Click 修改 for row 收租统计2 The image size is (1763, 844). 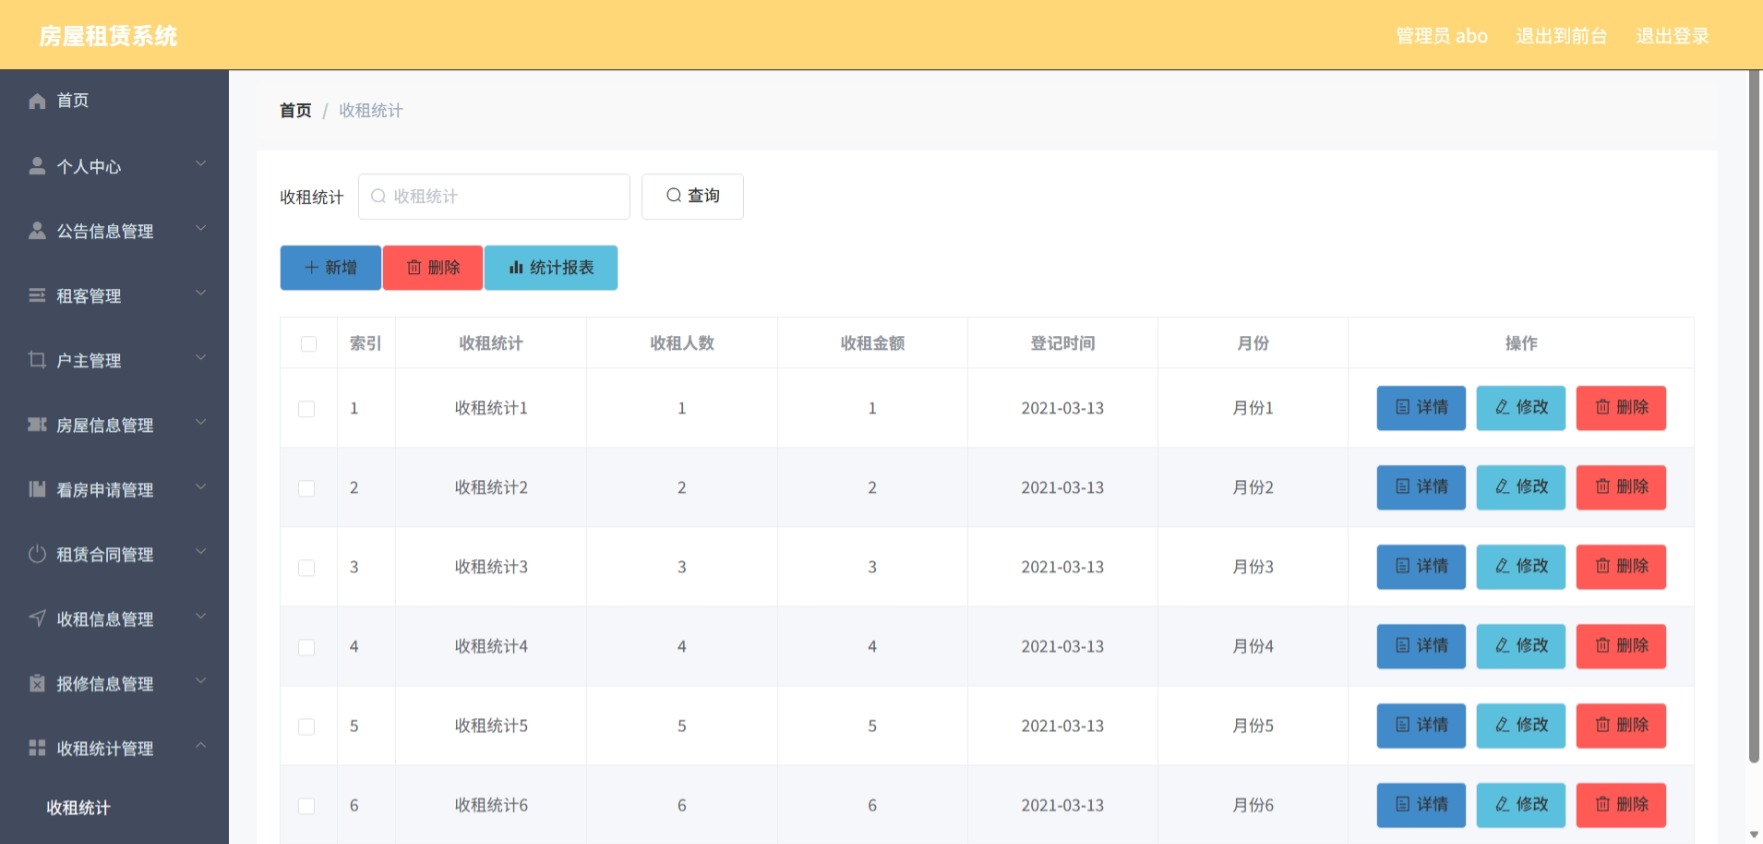coord(1521,487)
